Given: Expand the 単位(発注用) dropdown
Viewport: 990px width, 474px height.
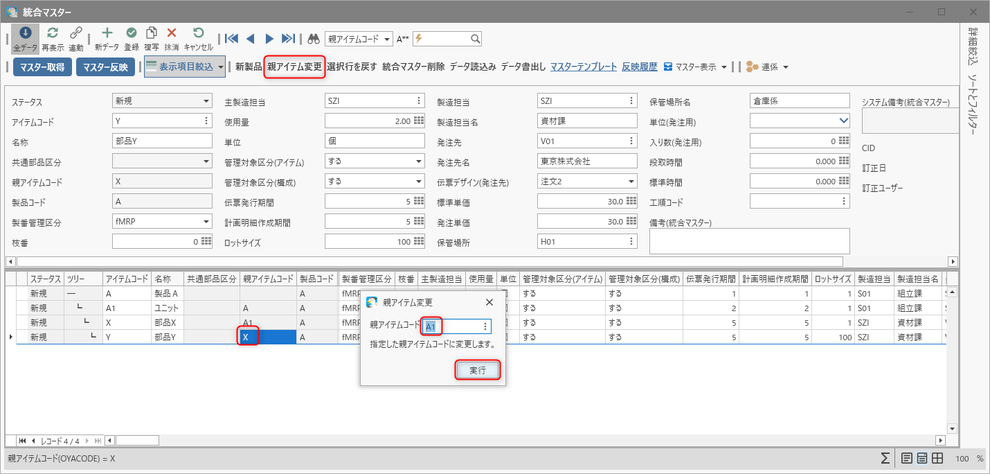Looking at the screenshot, I should pyautogui.click(x=844, y=121).
